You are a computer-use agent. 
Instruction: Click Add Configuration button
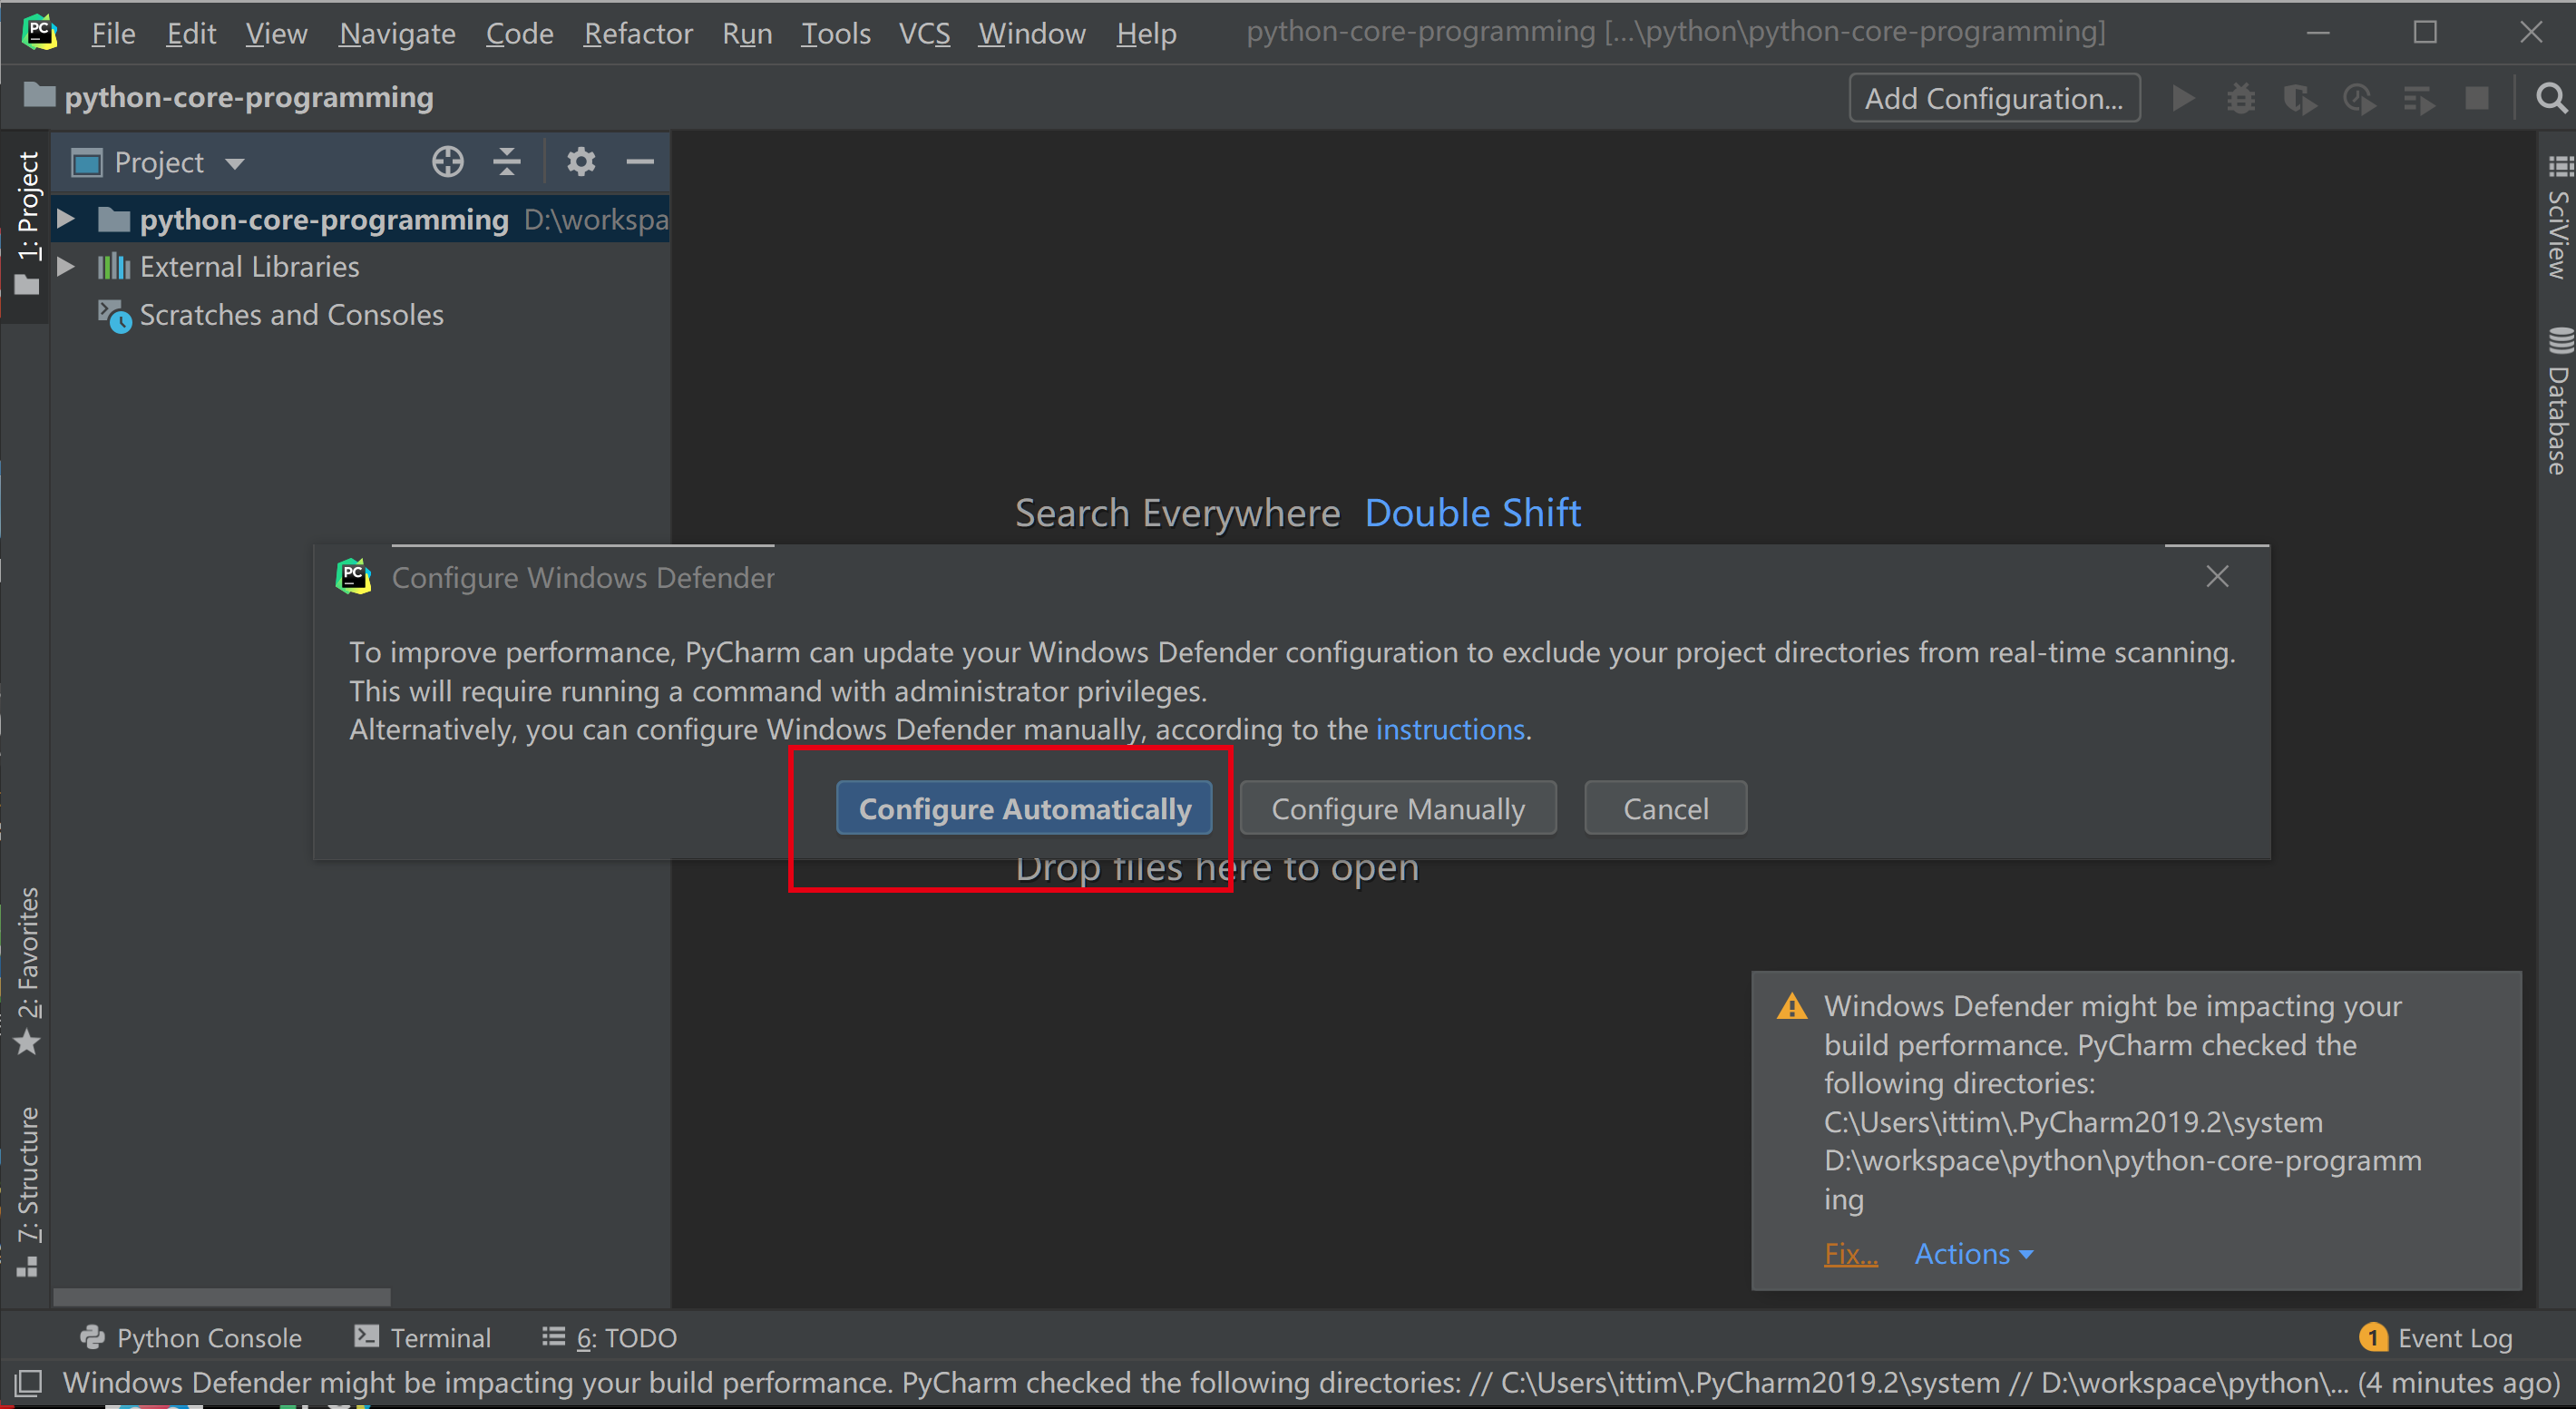[1994, 98]
